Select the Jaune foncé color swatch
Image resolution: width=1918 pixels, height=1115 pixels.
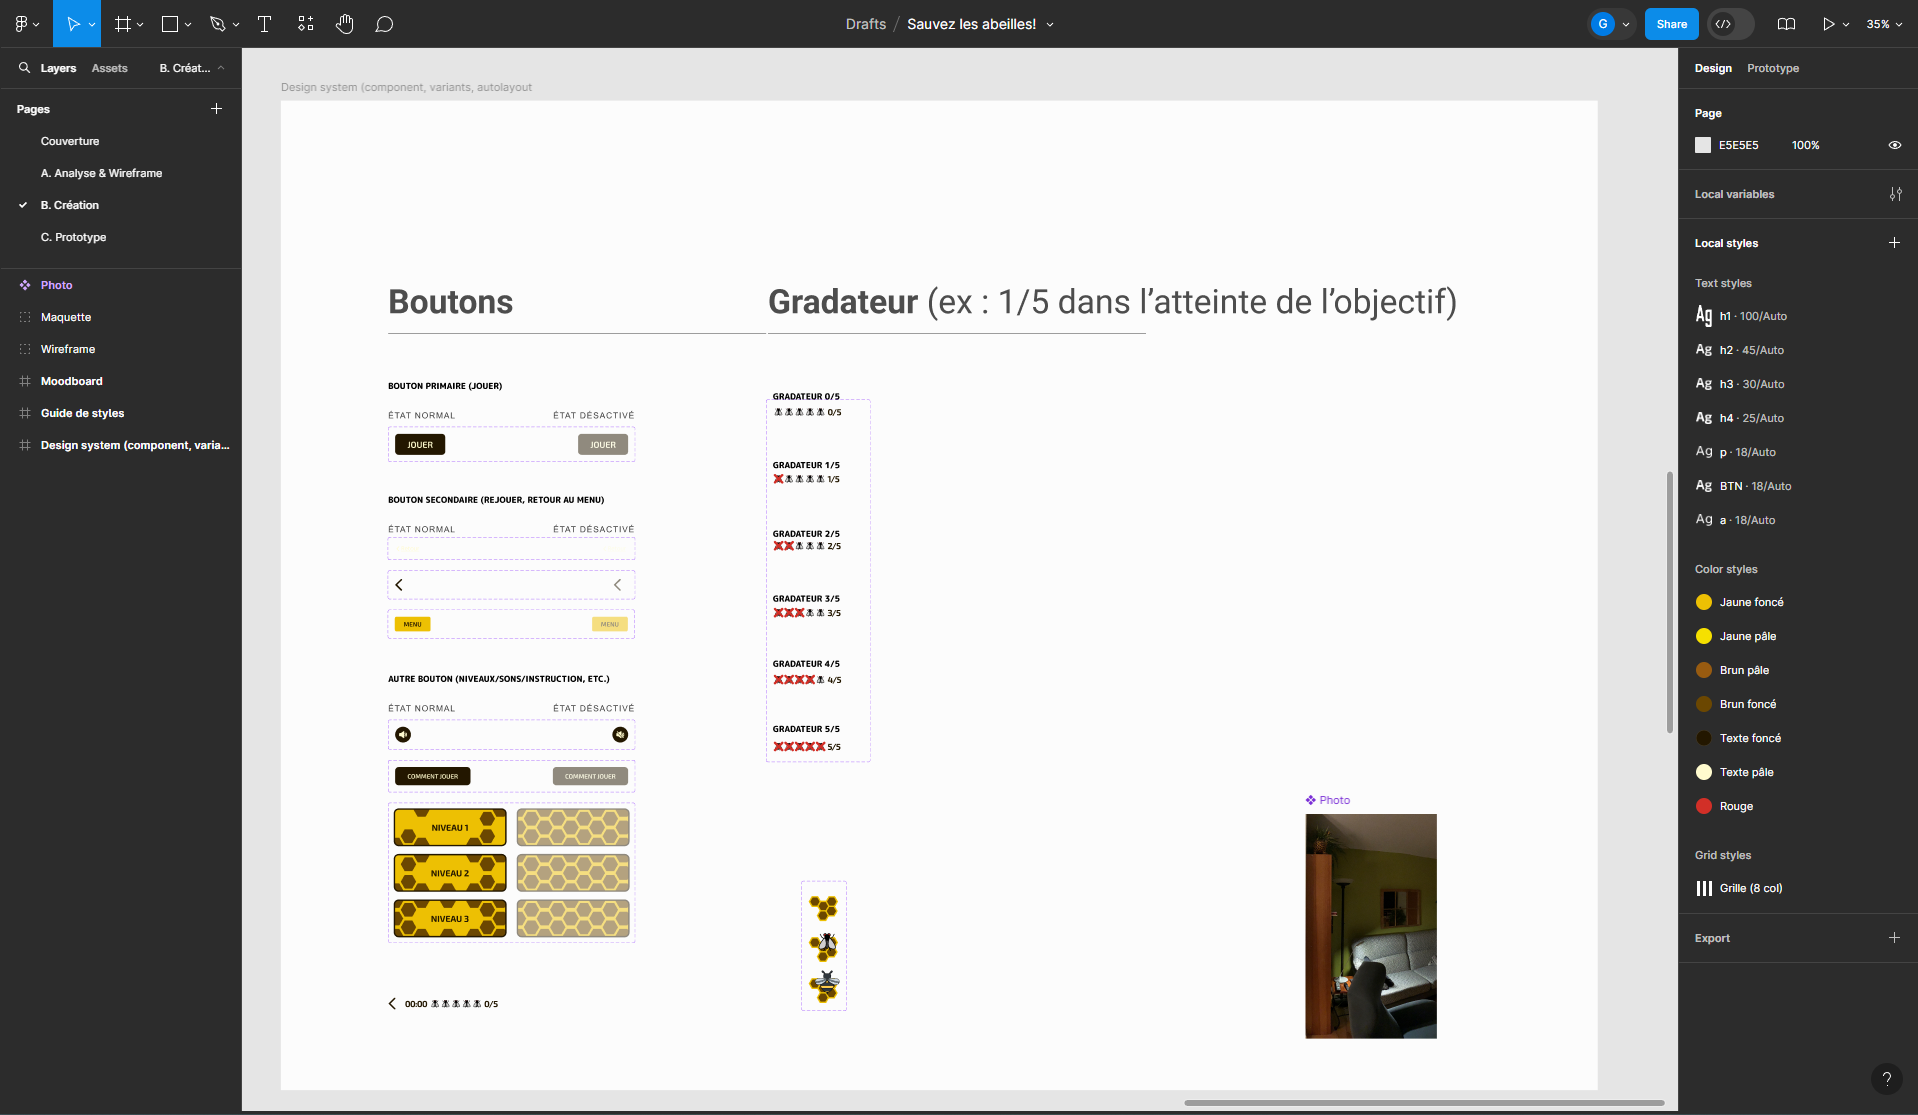pyautogui.click(x=1704, y=602)
